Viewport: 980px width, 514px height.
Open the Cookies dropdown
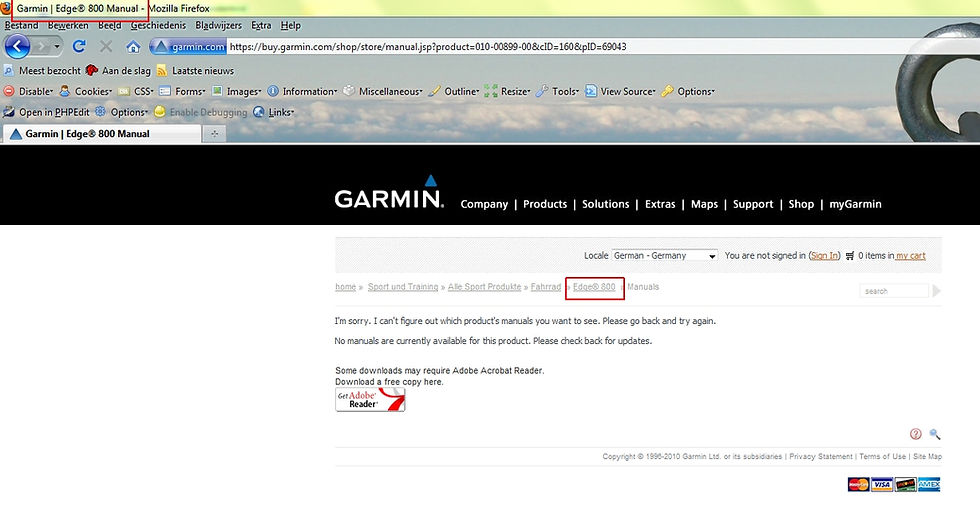[86, 91]
